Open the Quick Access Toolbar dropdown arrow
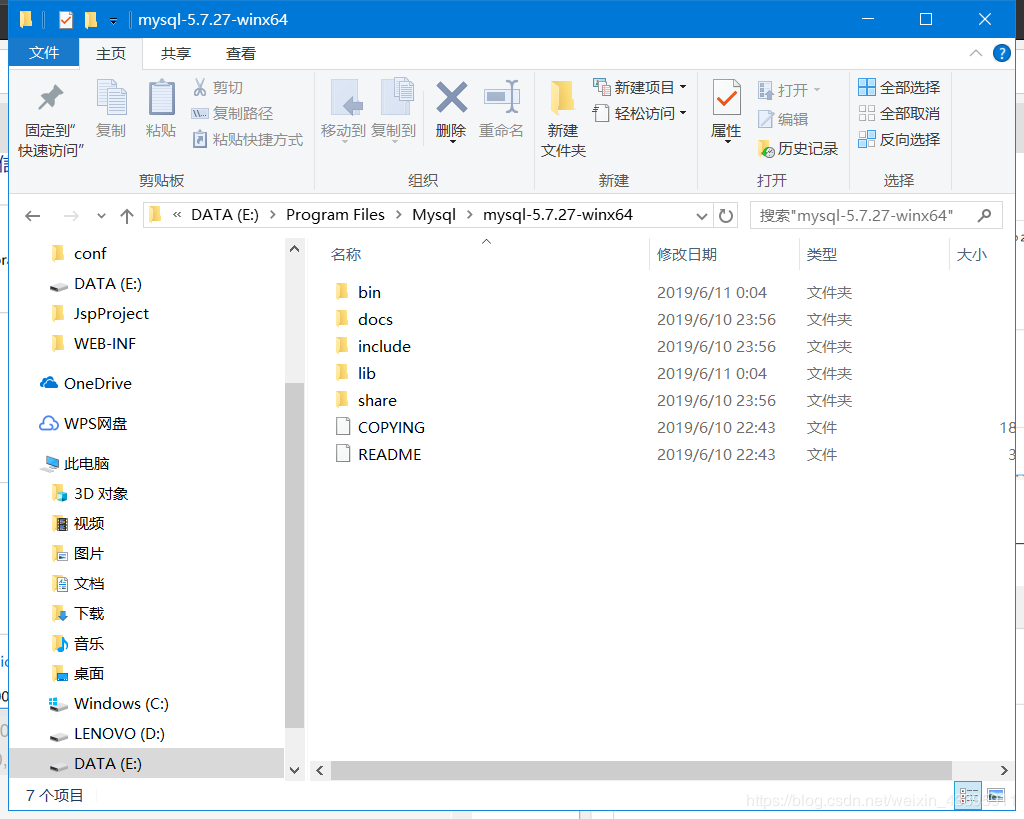 click(x=111, y=19)
